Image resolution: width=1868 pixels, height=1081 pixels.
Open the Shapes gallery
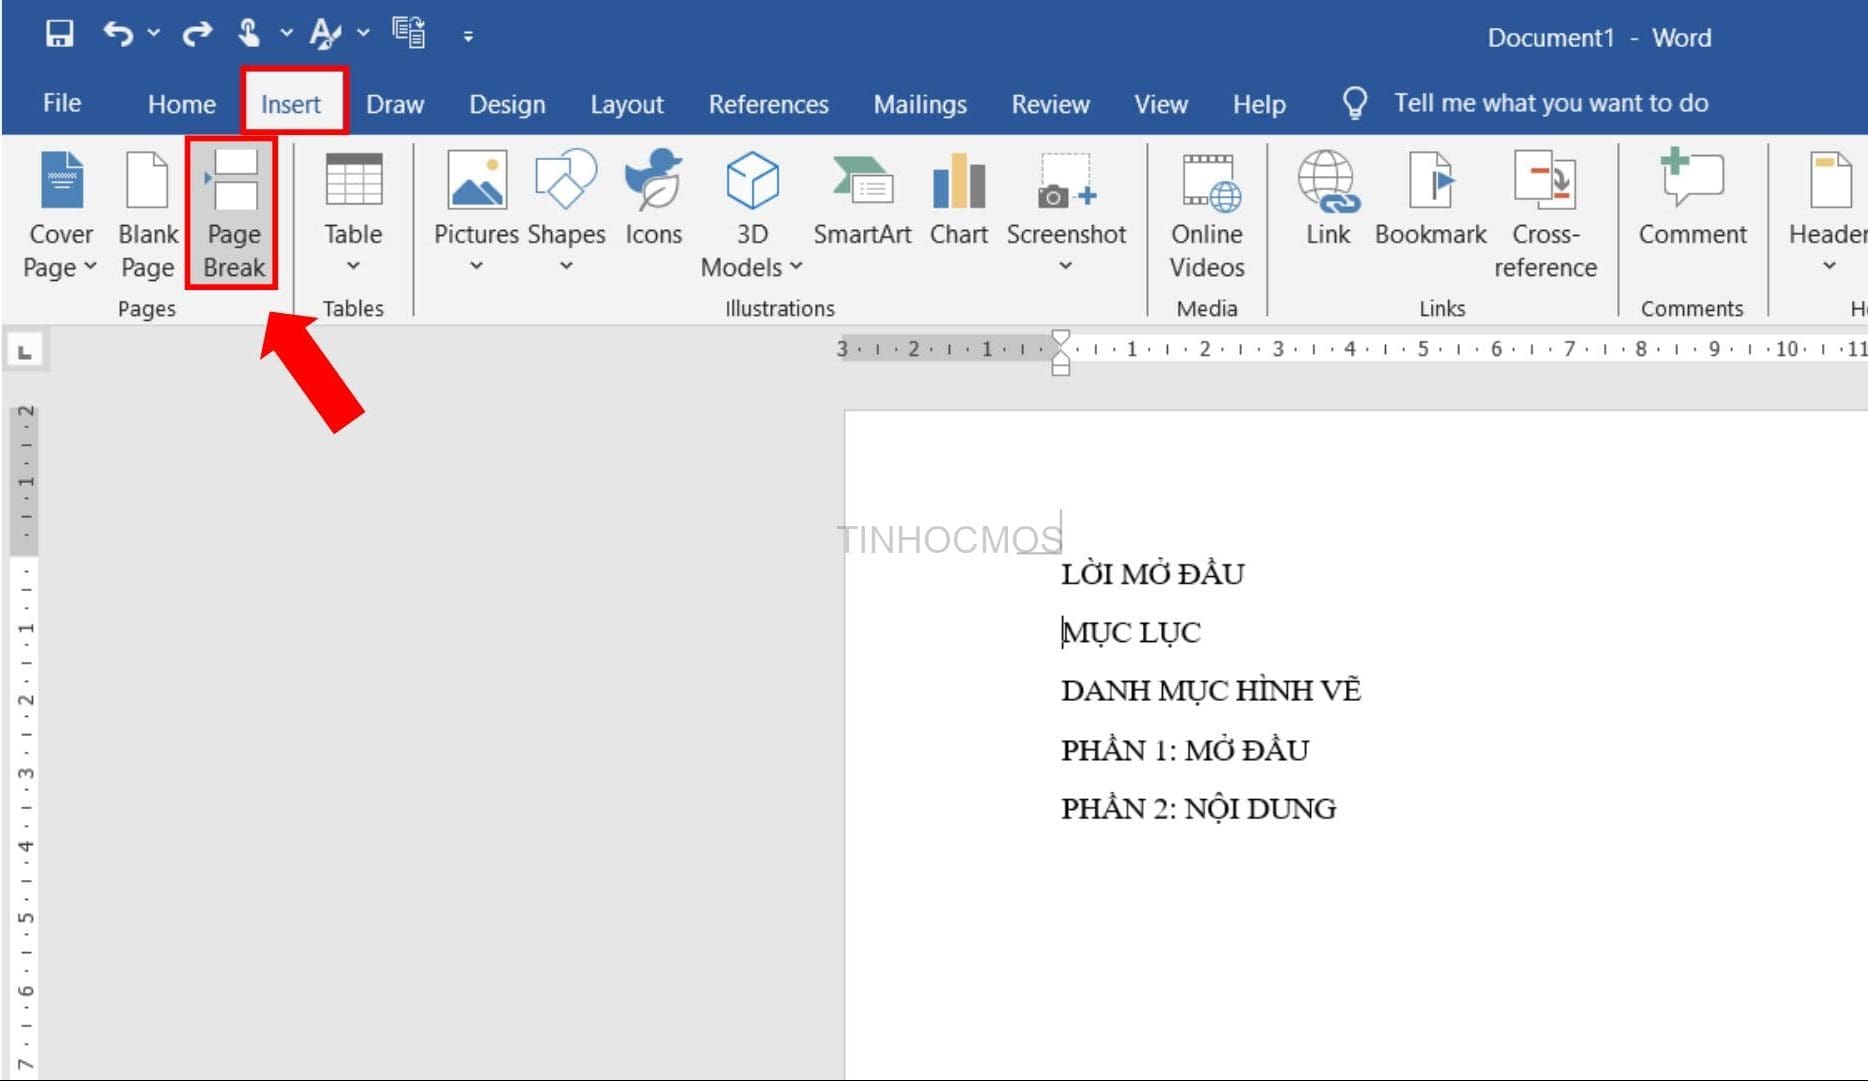pyautogui.click(x=566, y=212)
